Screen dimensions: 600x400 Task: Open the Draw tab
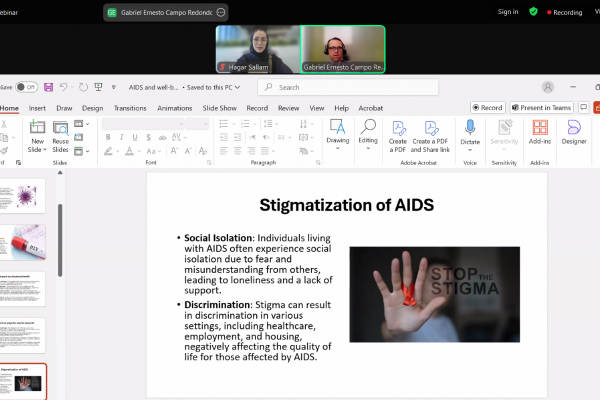click(x=64, y=108)
